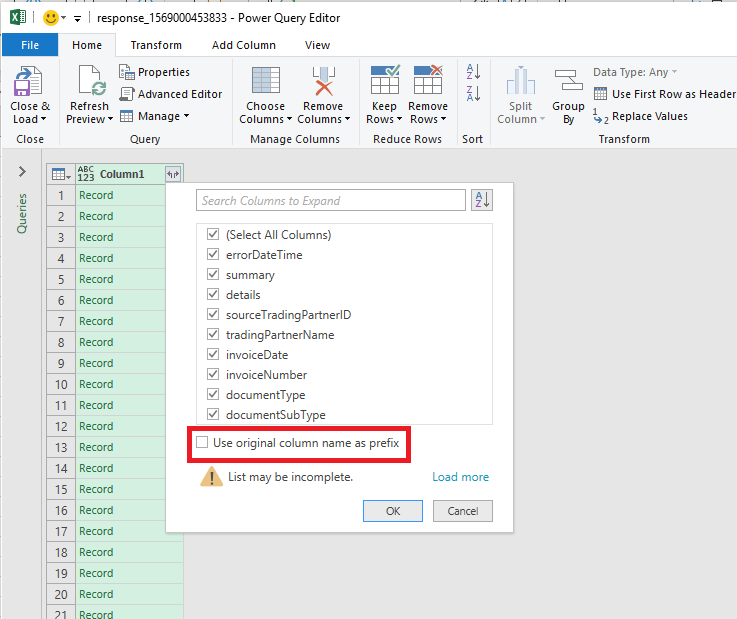Click the Remove Columns icon
Viewport: 737px width, 619px height.
[x=323, y=81]
